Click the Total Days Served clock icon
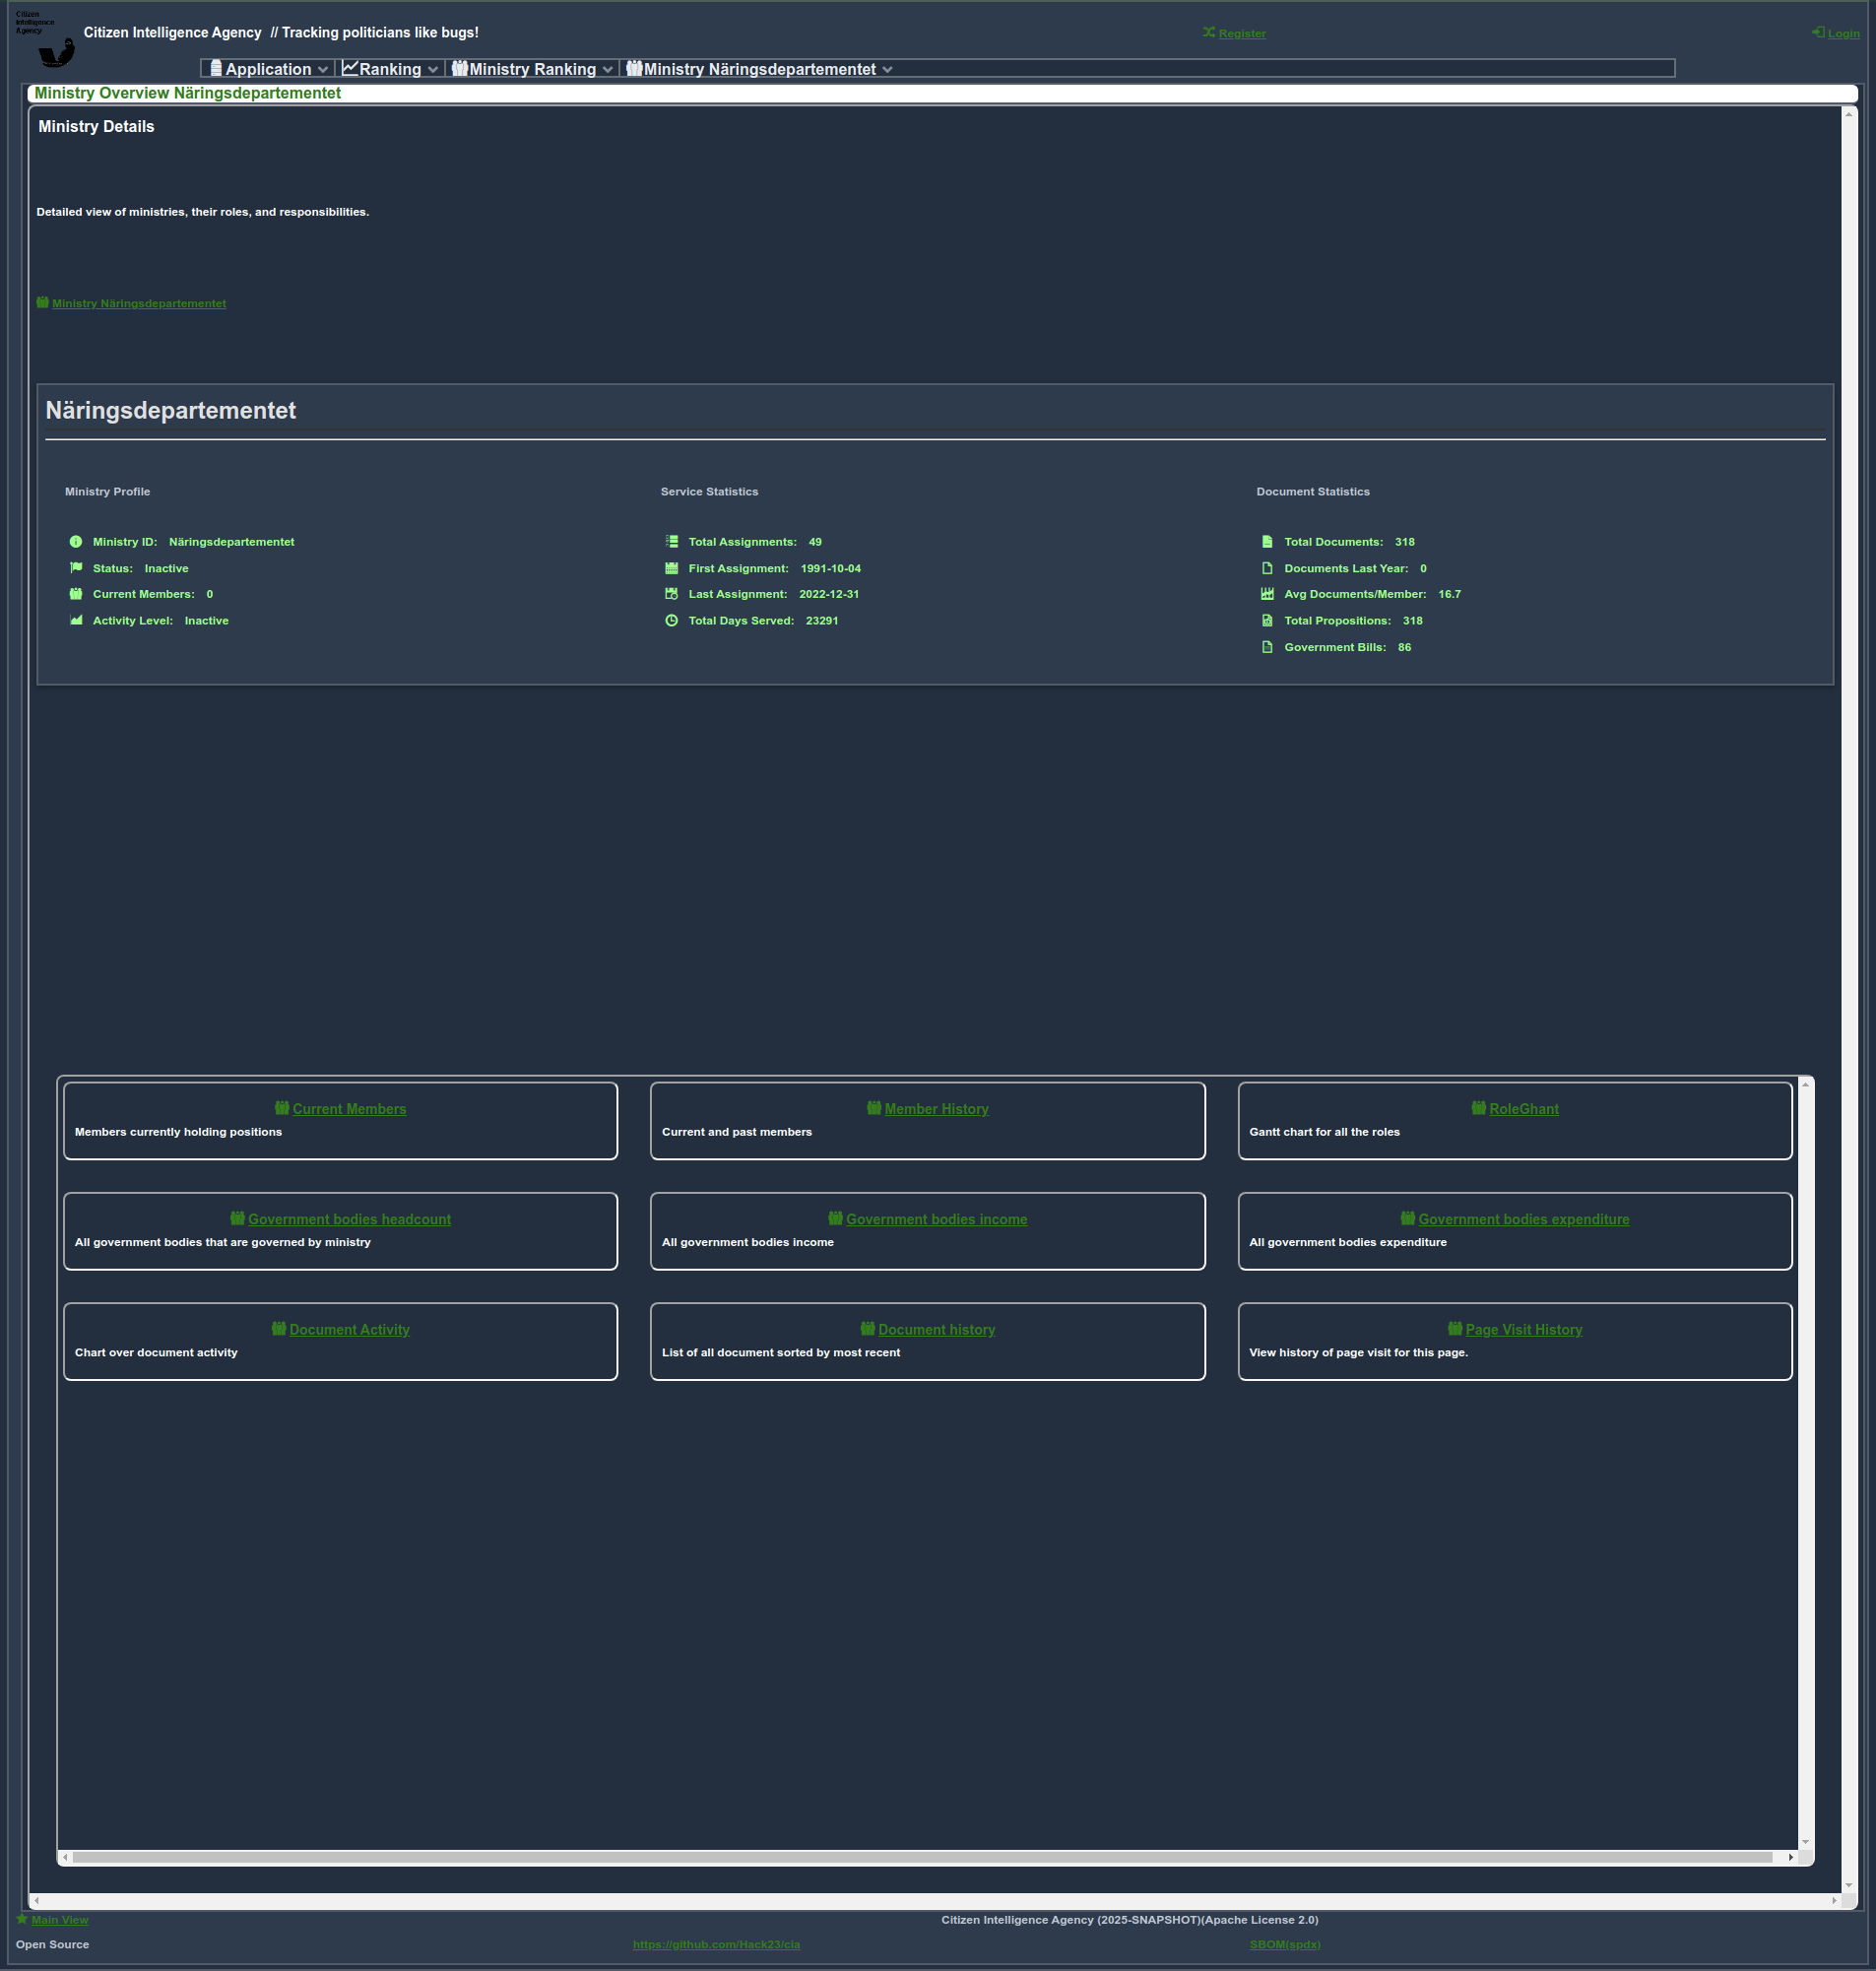The height and width of the screenshot is (1971, 1876). 672,621
